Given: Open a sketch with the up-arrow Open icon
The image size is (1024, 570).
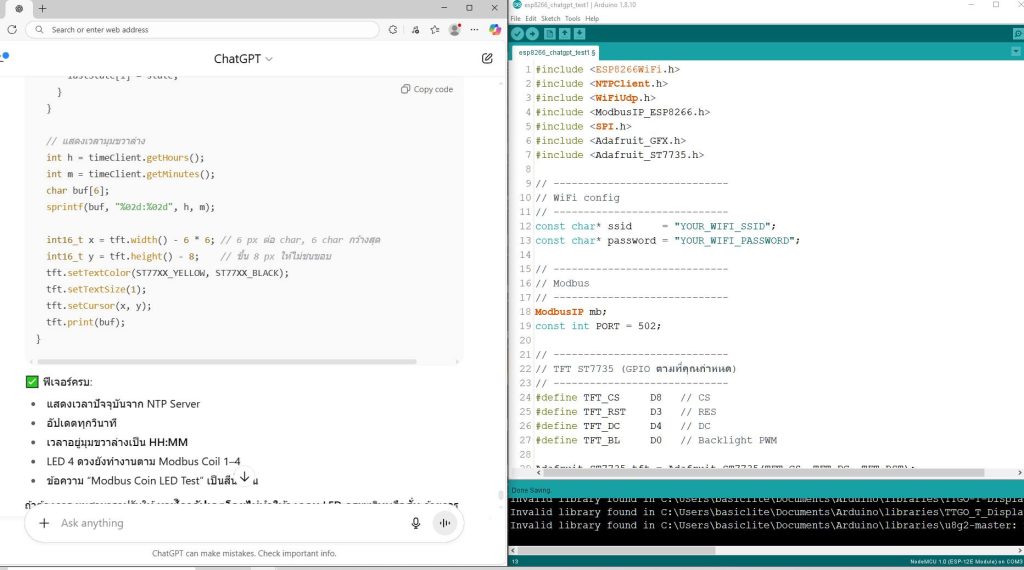Looking at the screenshot, I should tap(564, 34).
